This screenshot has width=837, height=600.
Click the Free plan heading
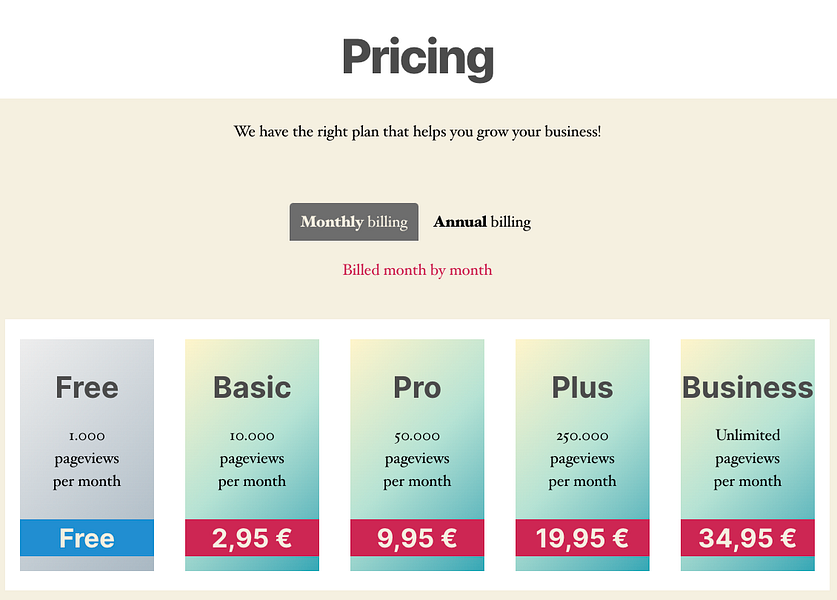click(x=87, y=387)
